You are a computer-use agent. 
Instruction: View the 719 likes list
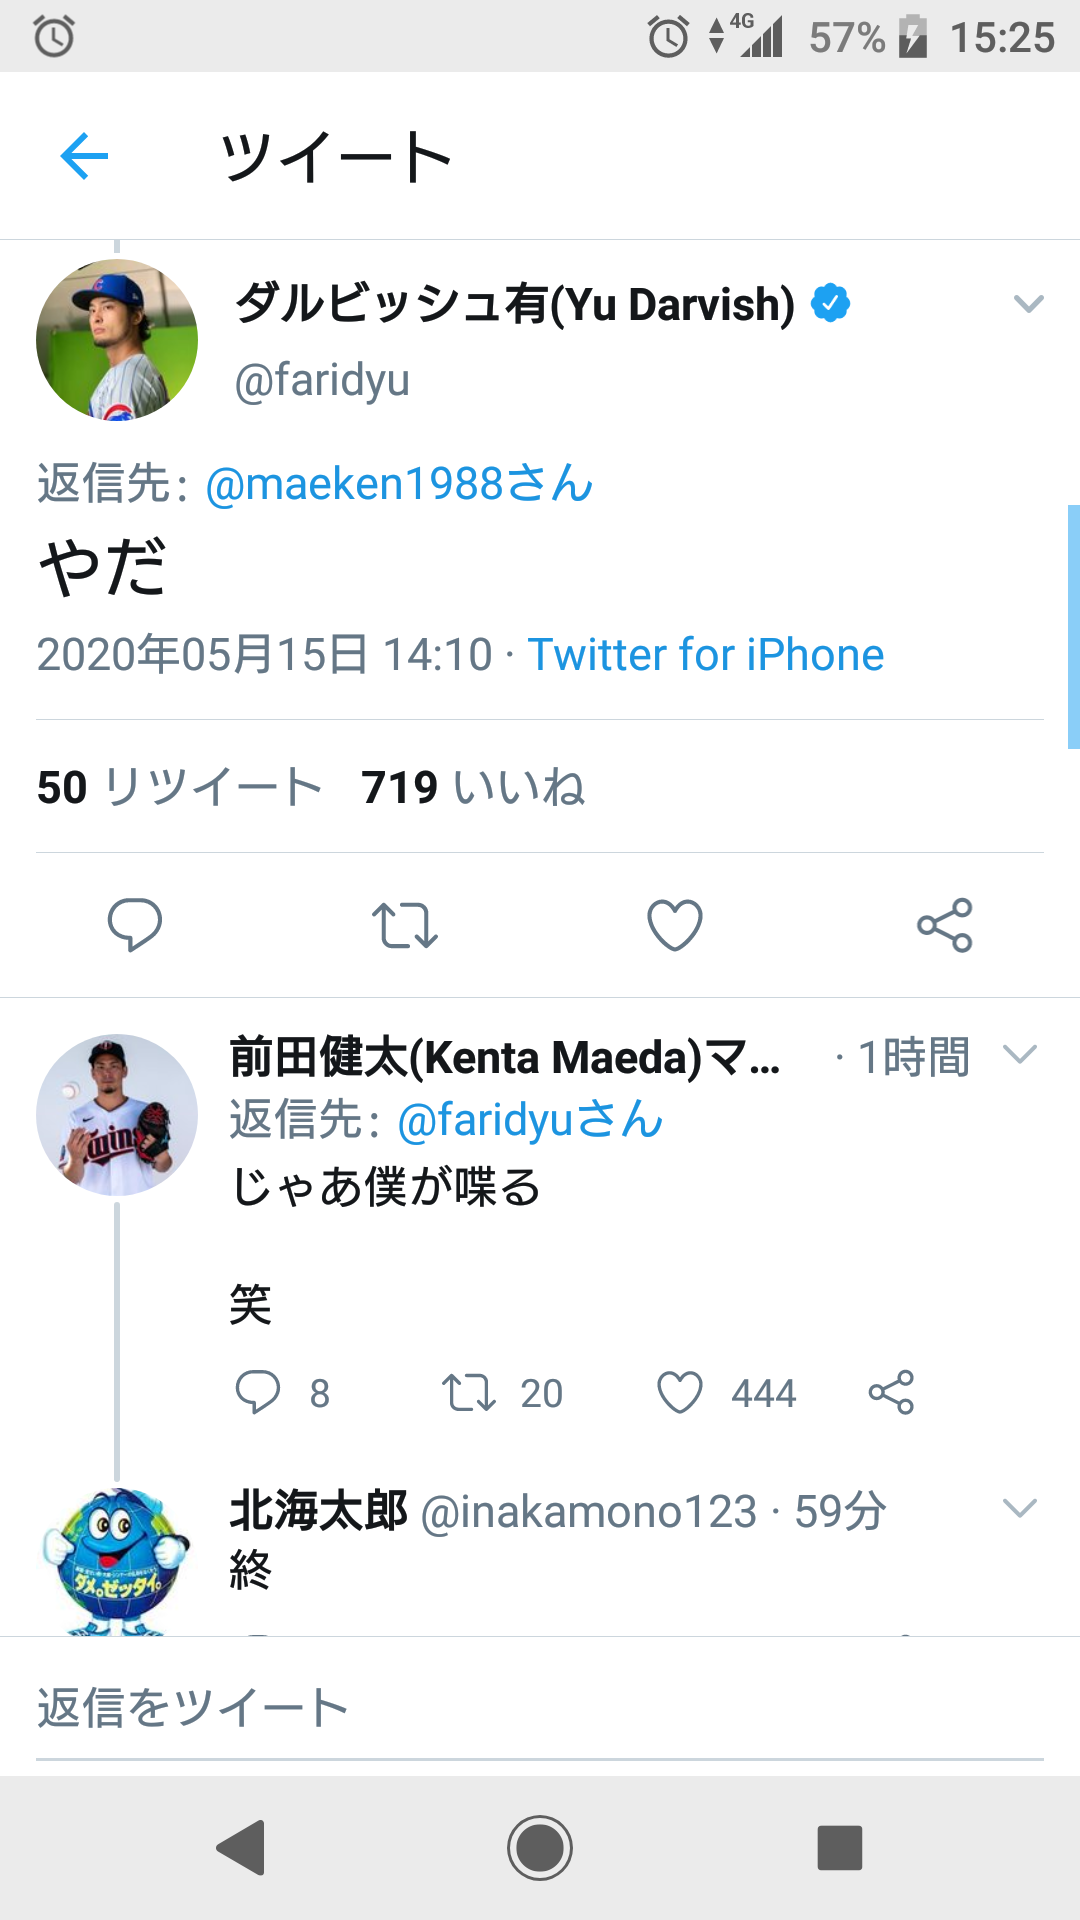point(473,787)
